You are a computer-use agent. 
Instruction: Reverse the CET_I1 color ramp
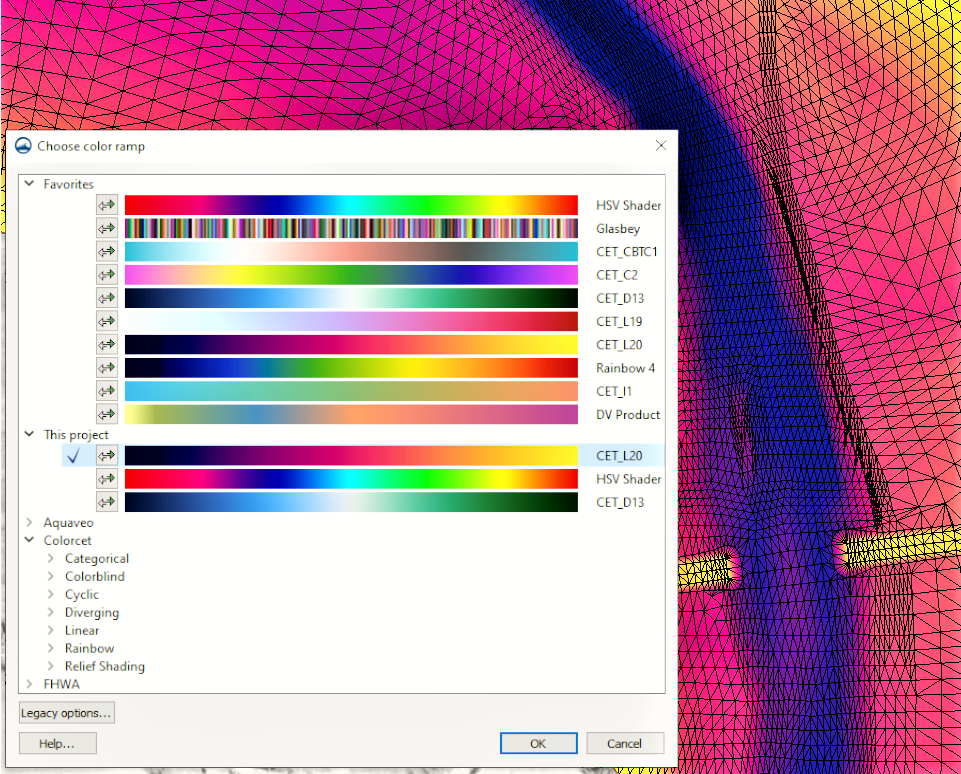(107, 390)
